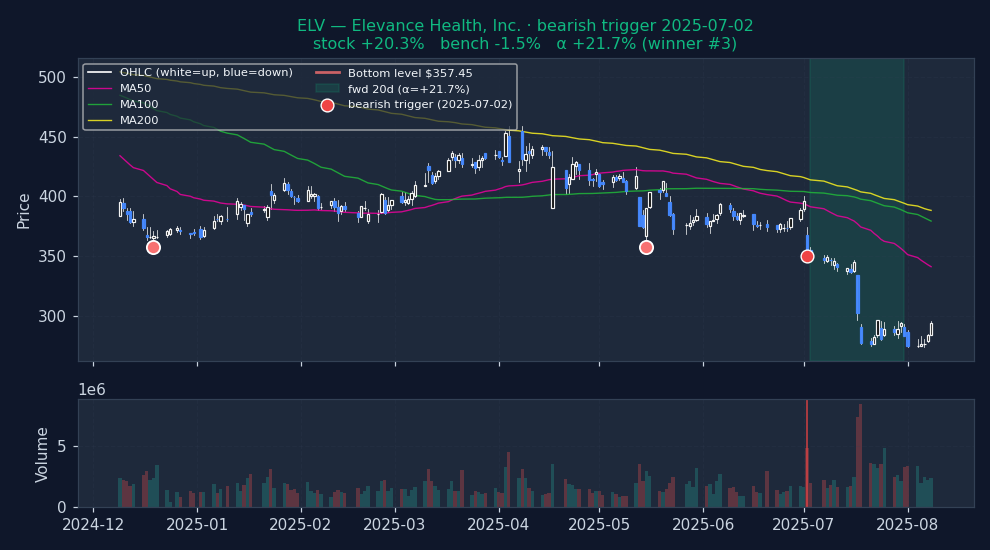Screen dimensions: 990x550
Task: Click the Volume axis label
Action: tap(43, 454)
